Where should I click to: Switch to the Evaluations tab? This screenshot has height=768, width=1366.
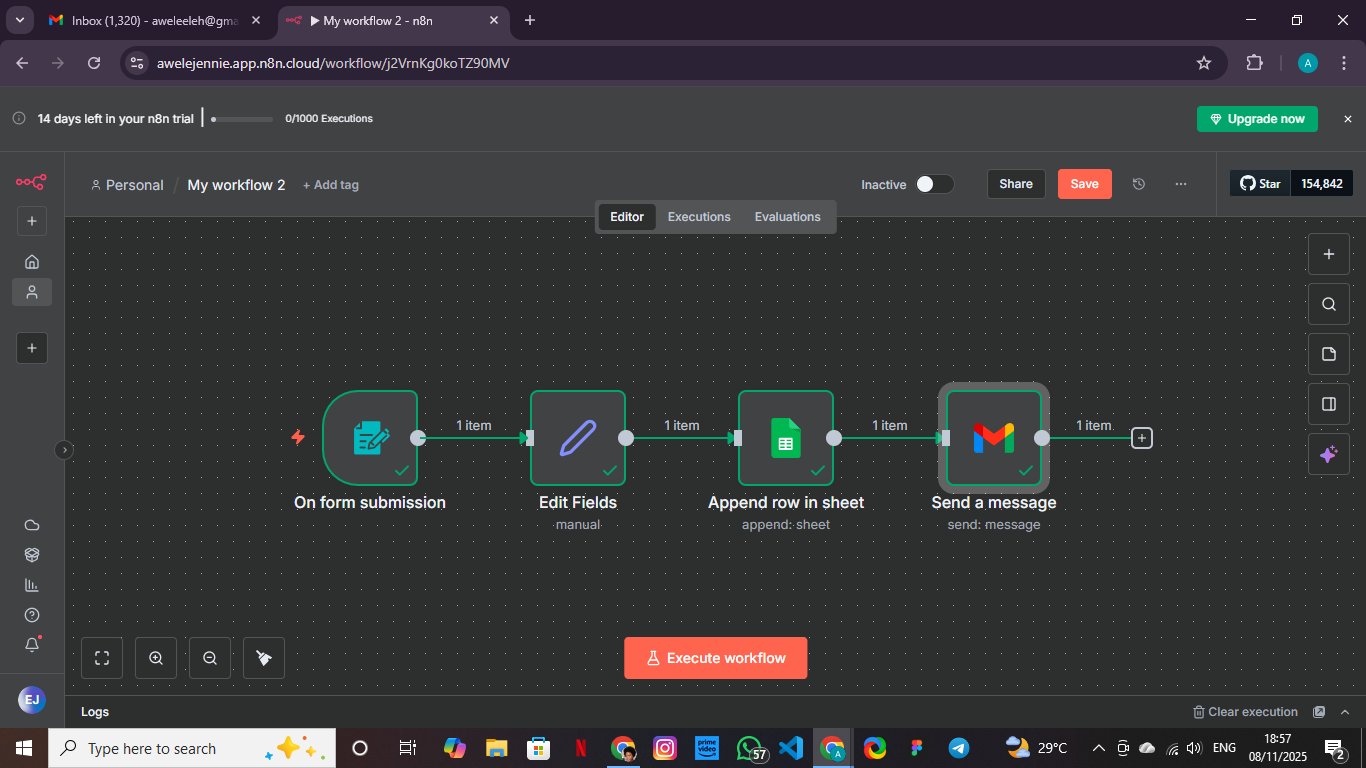(x=787, y=217)
